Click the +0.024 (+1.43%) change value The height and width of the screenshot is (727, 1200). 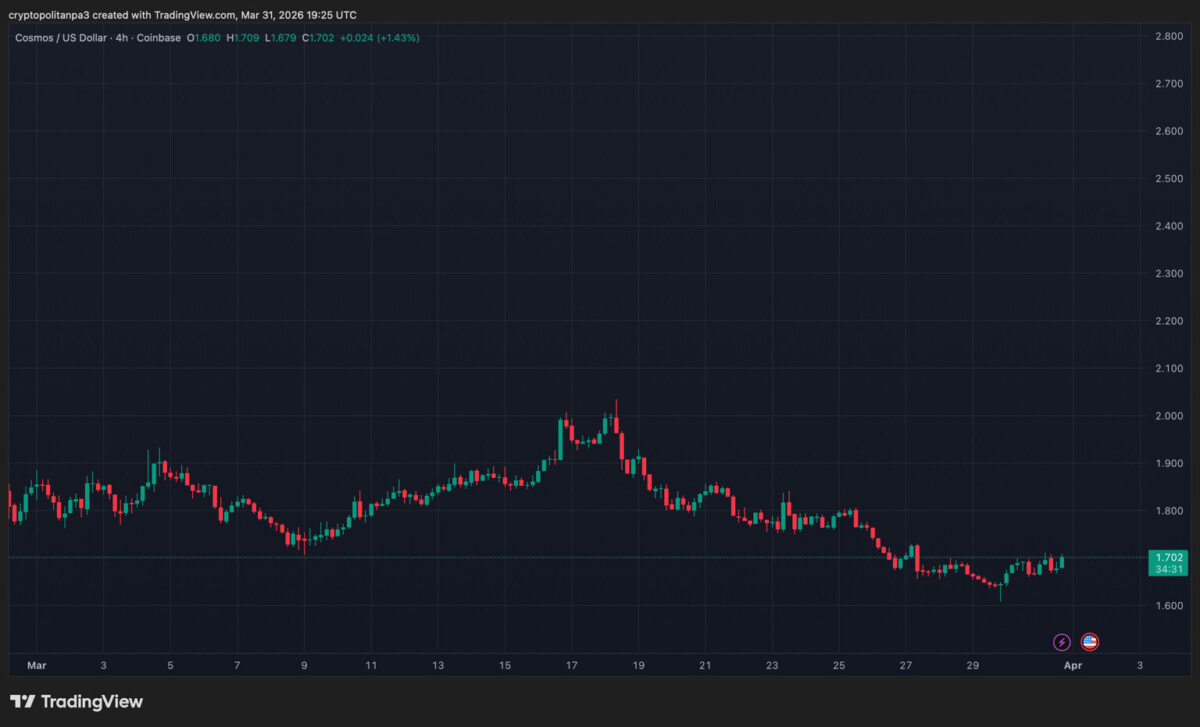[x=379, y=38]
